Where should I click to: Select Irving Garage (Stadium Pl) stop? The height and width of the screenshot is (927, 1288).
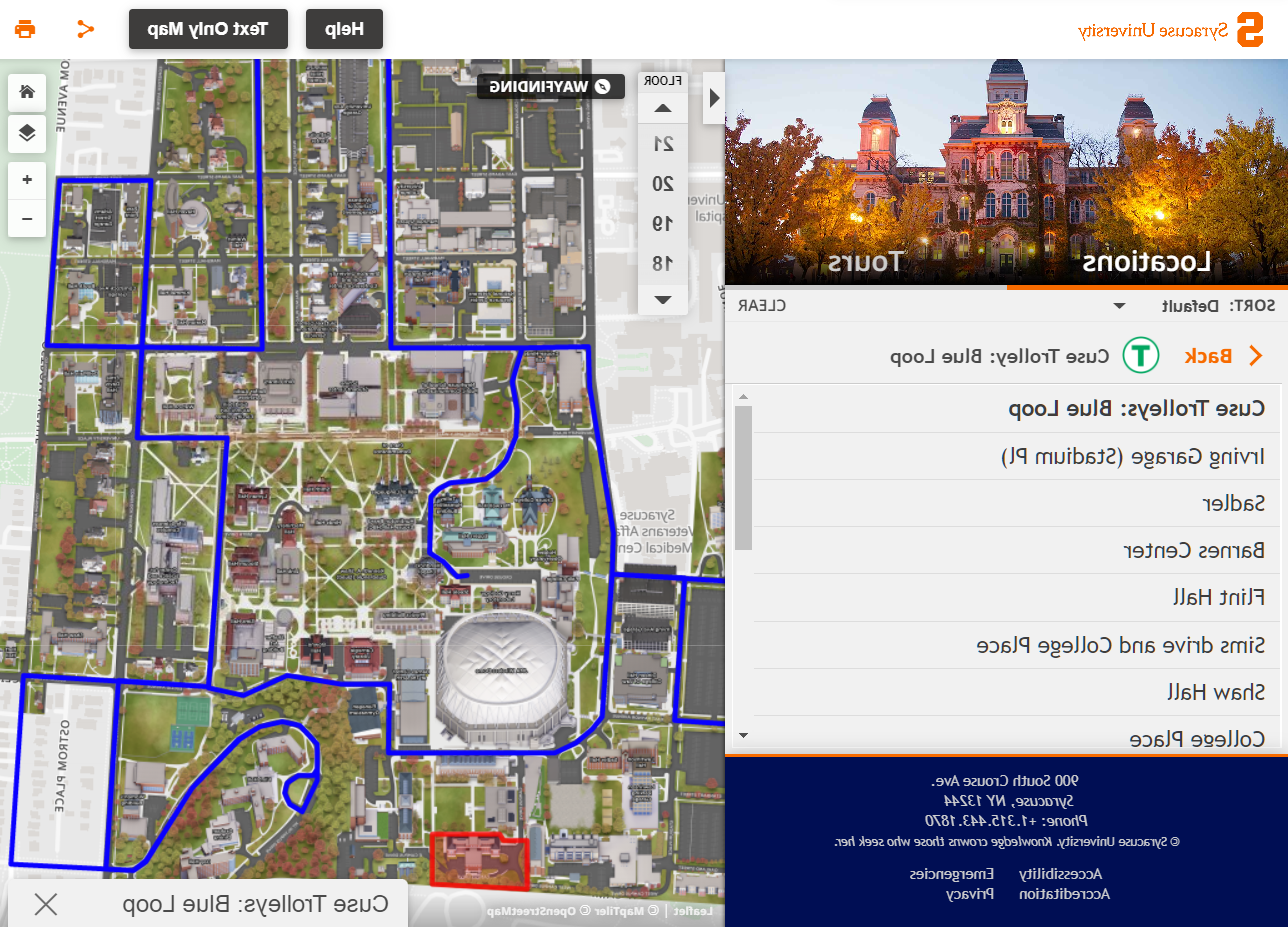(x=1018, y=456)
